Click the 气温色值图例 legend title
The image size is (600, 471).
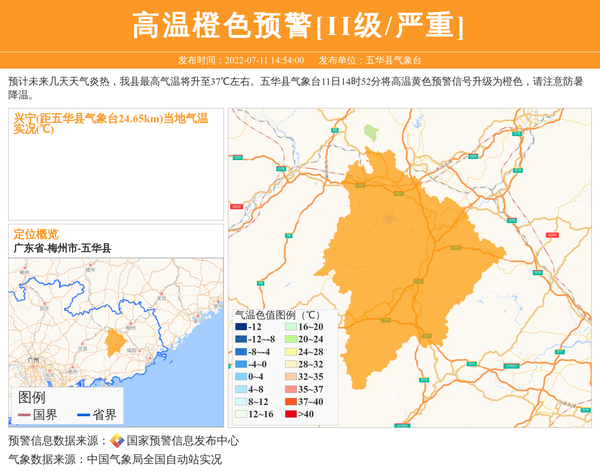click(x=277, y=313)
